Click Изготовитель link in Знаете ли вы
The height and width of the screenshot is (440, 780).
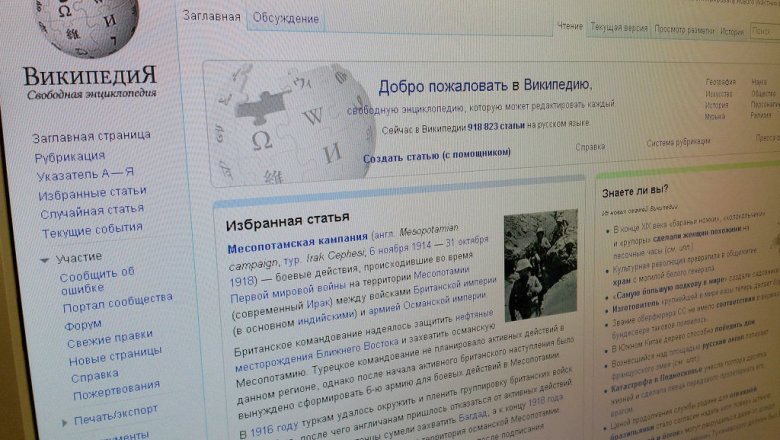[636, 307]
